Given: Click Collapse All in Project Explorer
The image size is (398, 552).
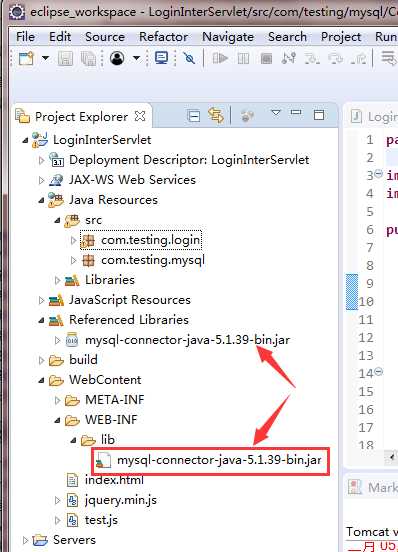Looking at the screenshot, I should (x=194, y=116).
